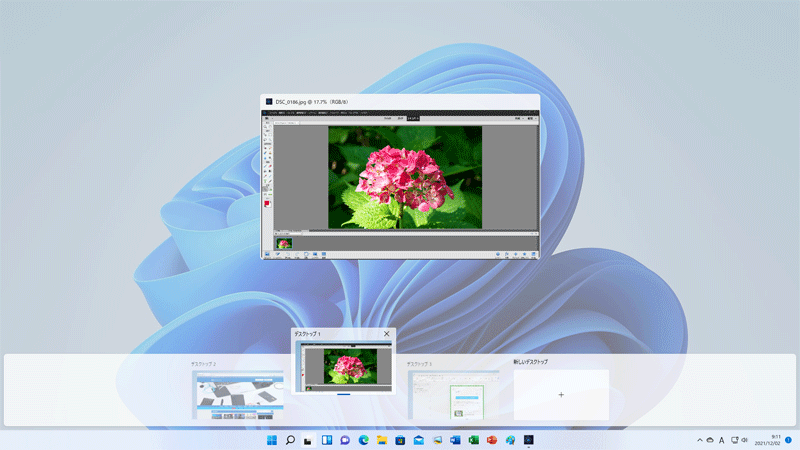This screenshot has width=800, height=450.
Task: Open the taskbar icon between Mail and Word
Action: [x=437, y=440]
